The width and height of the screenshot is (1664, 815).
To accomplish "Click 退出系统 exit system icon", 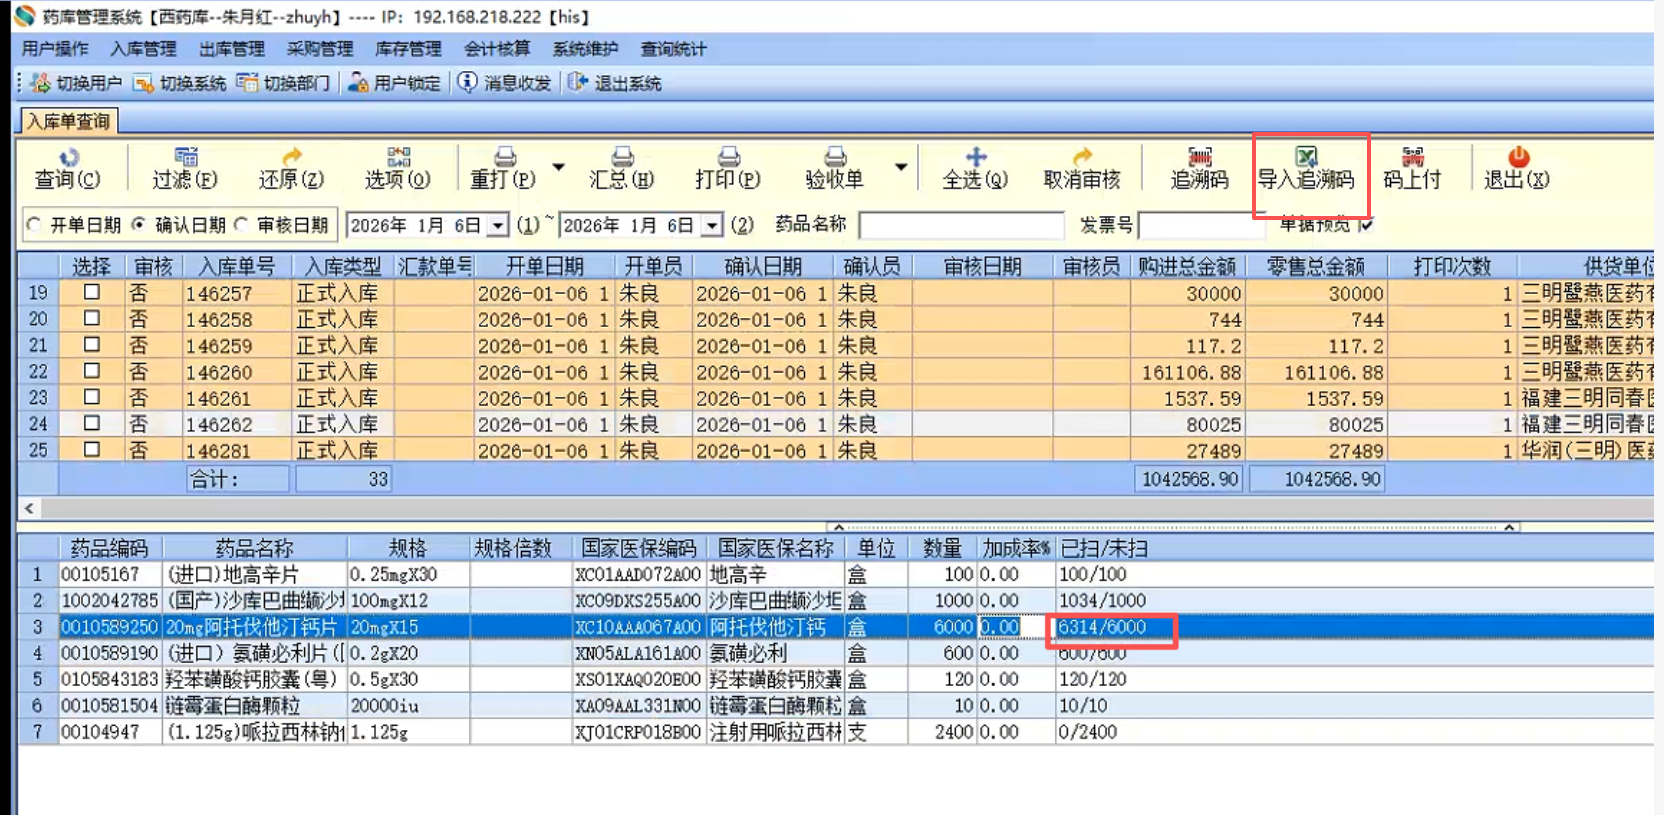I will pos(577,83).
